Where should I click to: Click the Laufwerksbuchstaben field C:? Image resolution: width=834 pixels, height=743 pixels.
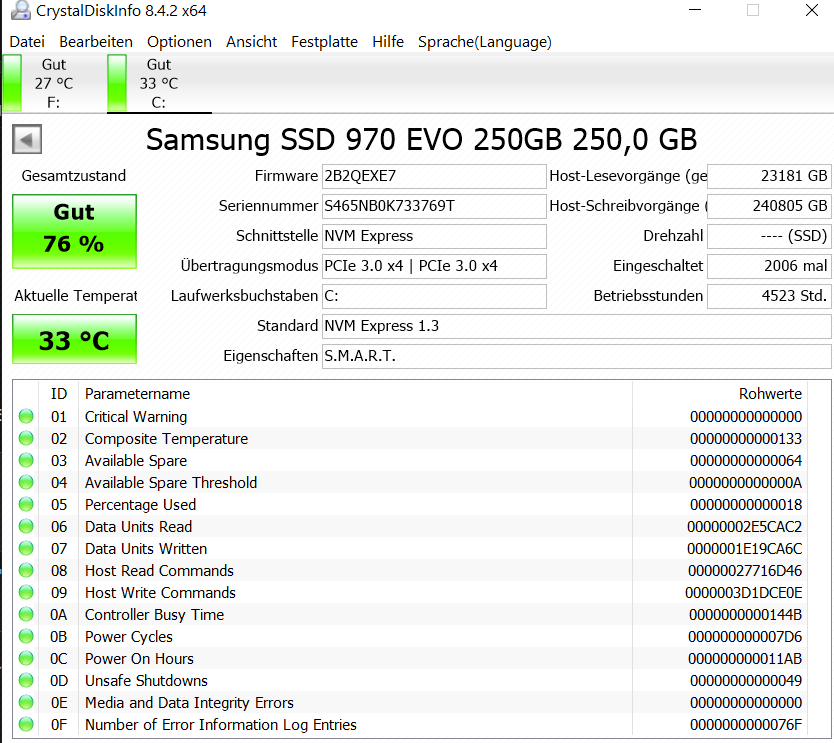434,296
